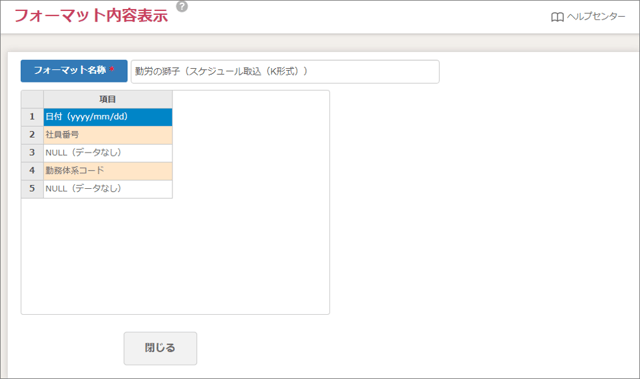The height and width of the screenshot is (379, 640).
Task: Click the question mark help icon
Action: (x=182, y=7)
